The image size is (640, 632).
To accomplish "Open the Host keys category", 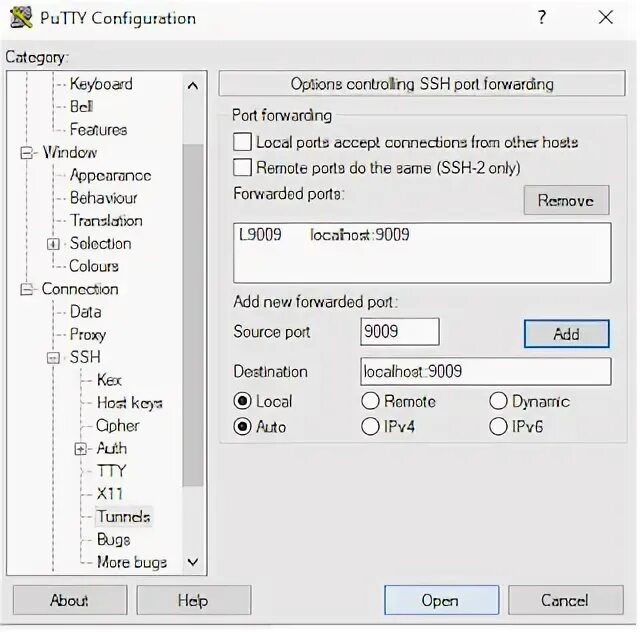I will pyautogui.click(x=129, y=403).
